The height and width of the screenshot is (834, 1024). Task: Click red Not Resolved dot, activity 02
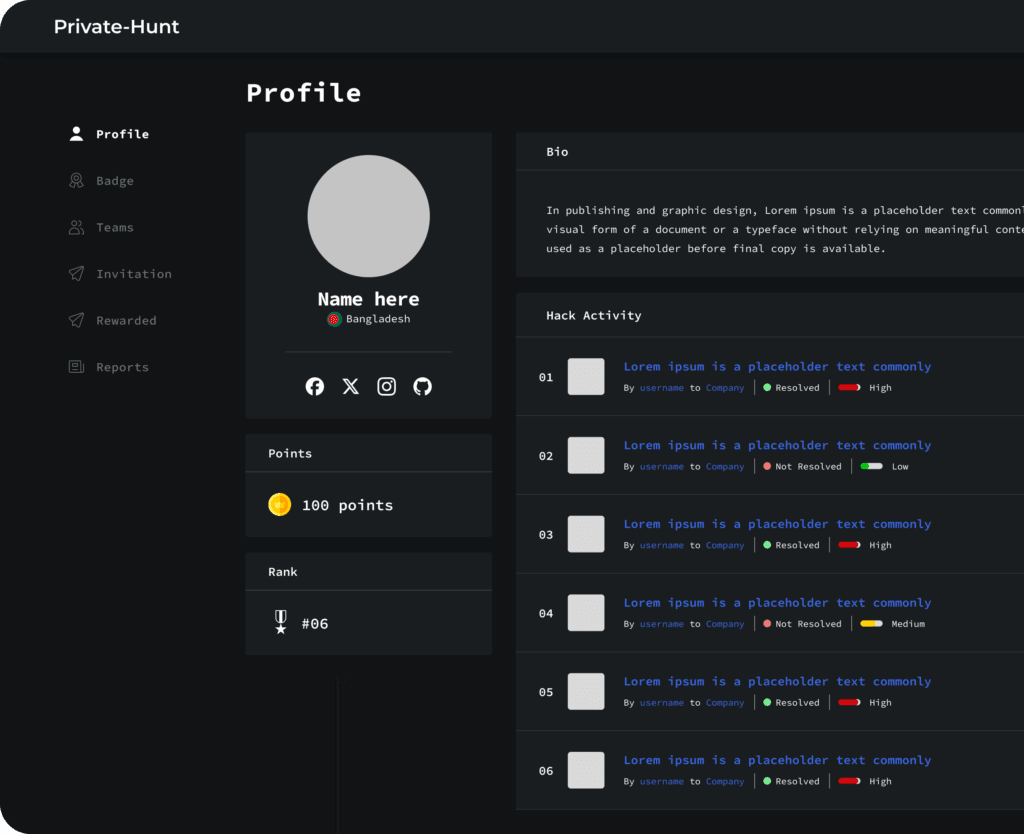coord(767,466)
